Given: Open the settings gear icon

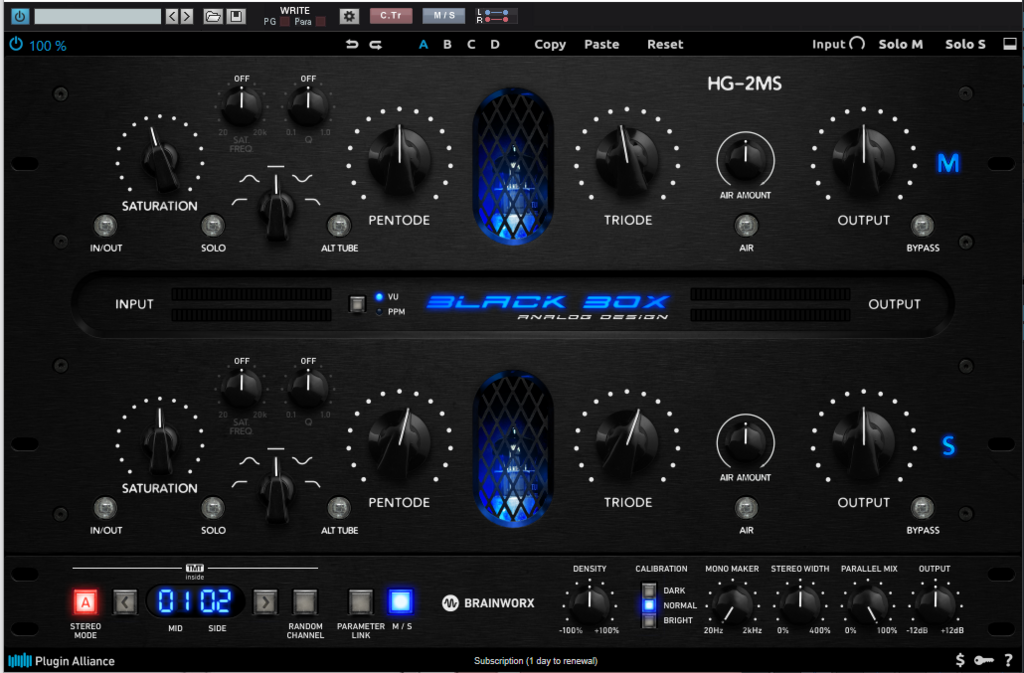Looking at the screenshot, I should (x=349, y=16).
